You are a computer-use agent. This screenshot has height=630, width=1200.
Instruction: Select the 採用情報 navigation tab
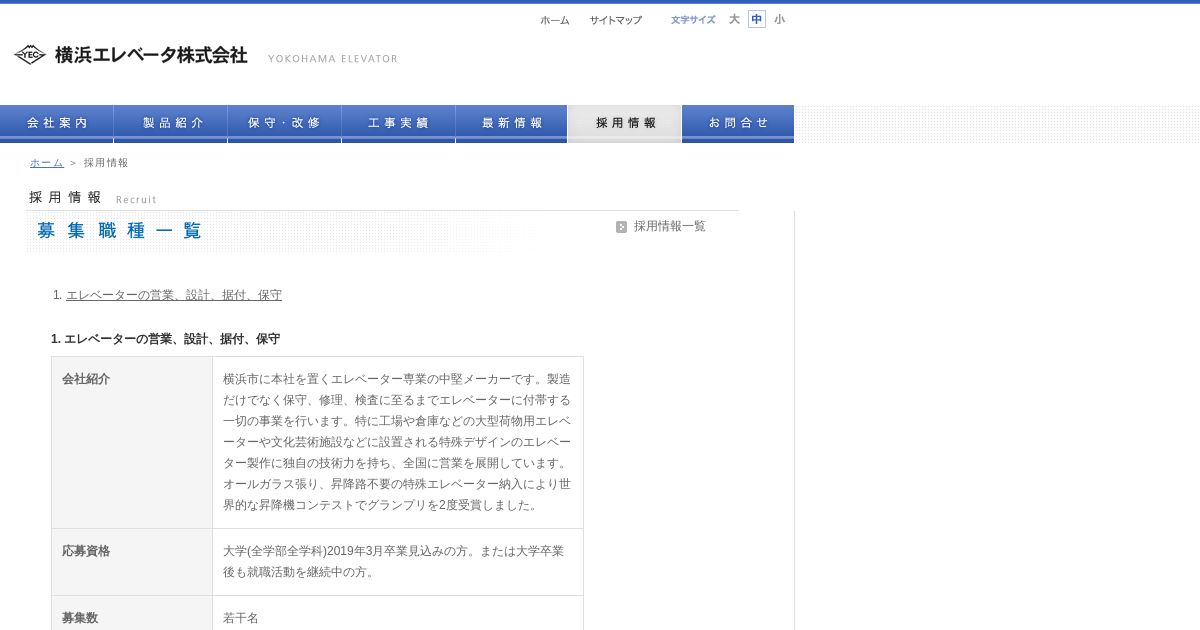pyautogui.click(x=625, y=123)
